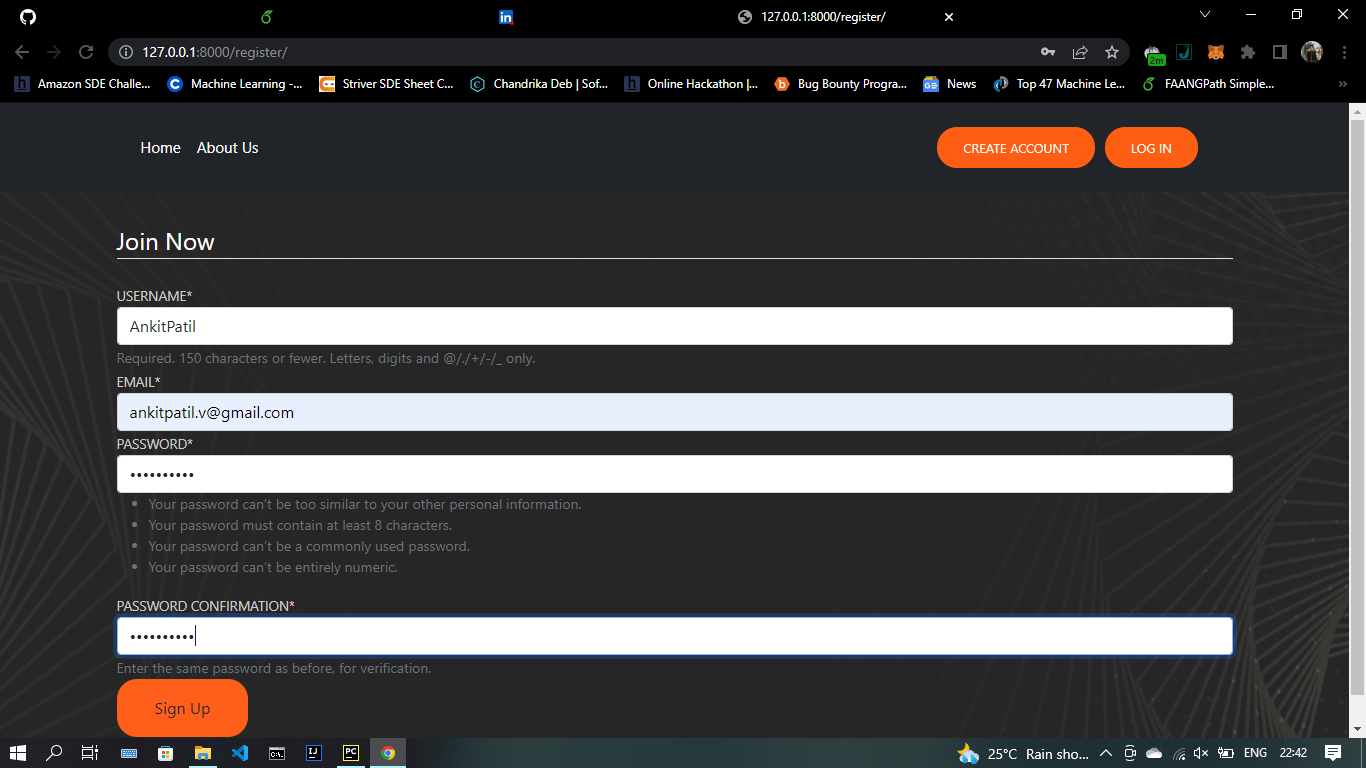
Task: Switch to the LinkedIn browser tab
Action: pyautogui.click(x=506, y=17)
